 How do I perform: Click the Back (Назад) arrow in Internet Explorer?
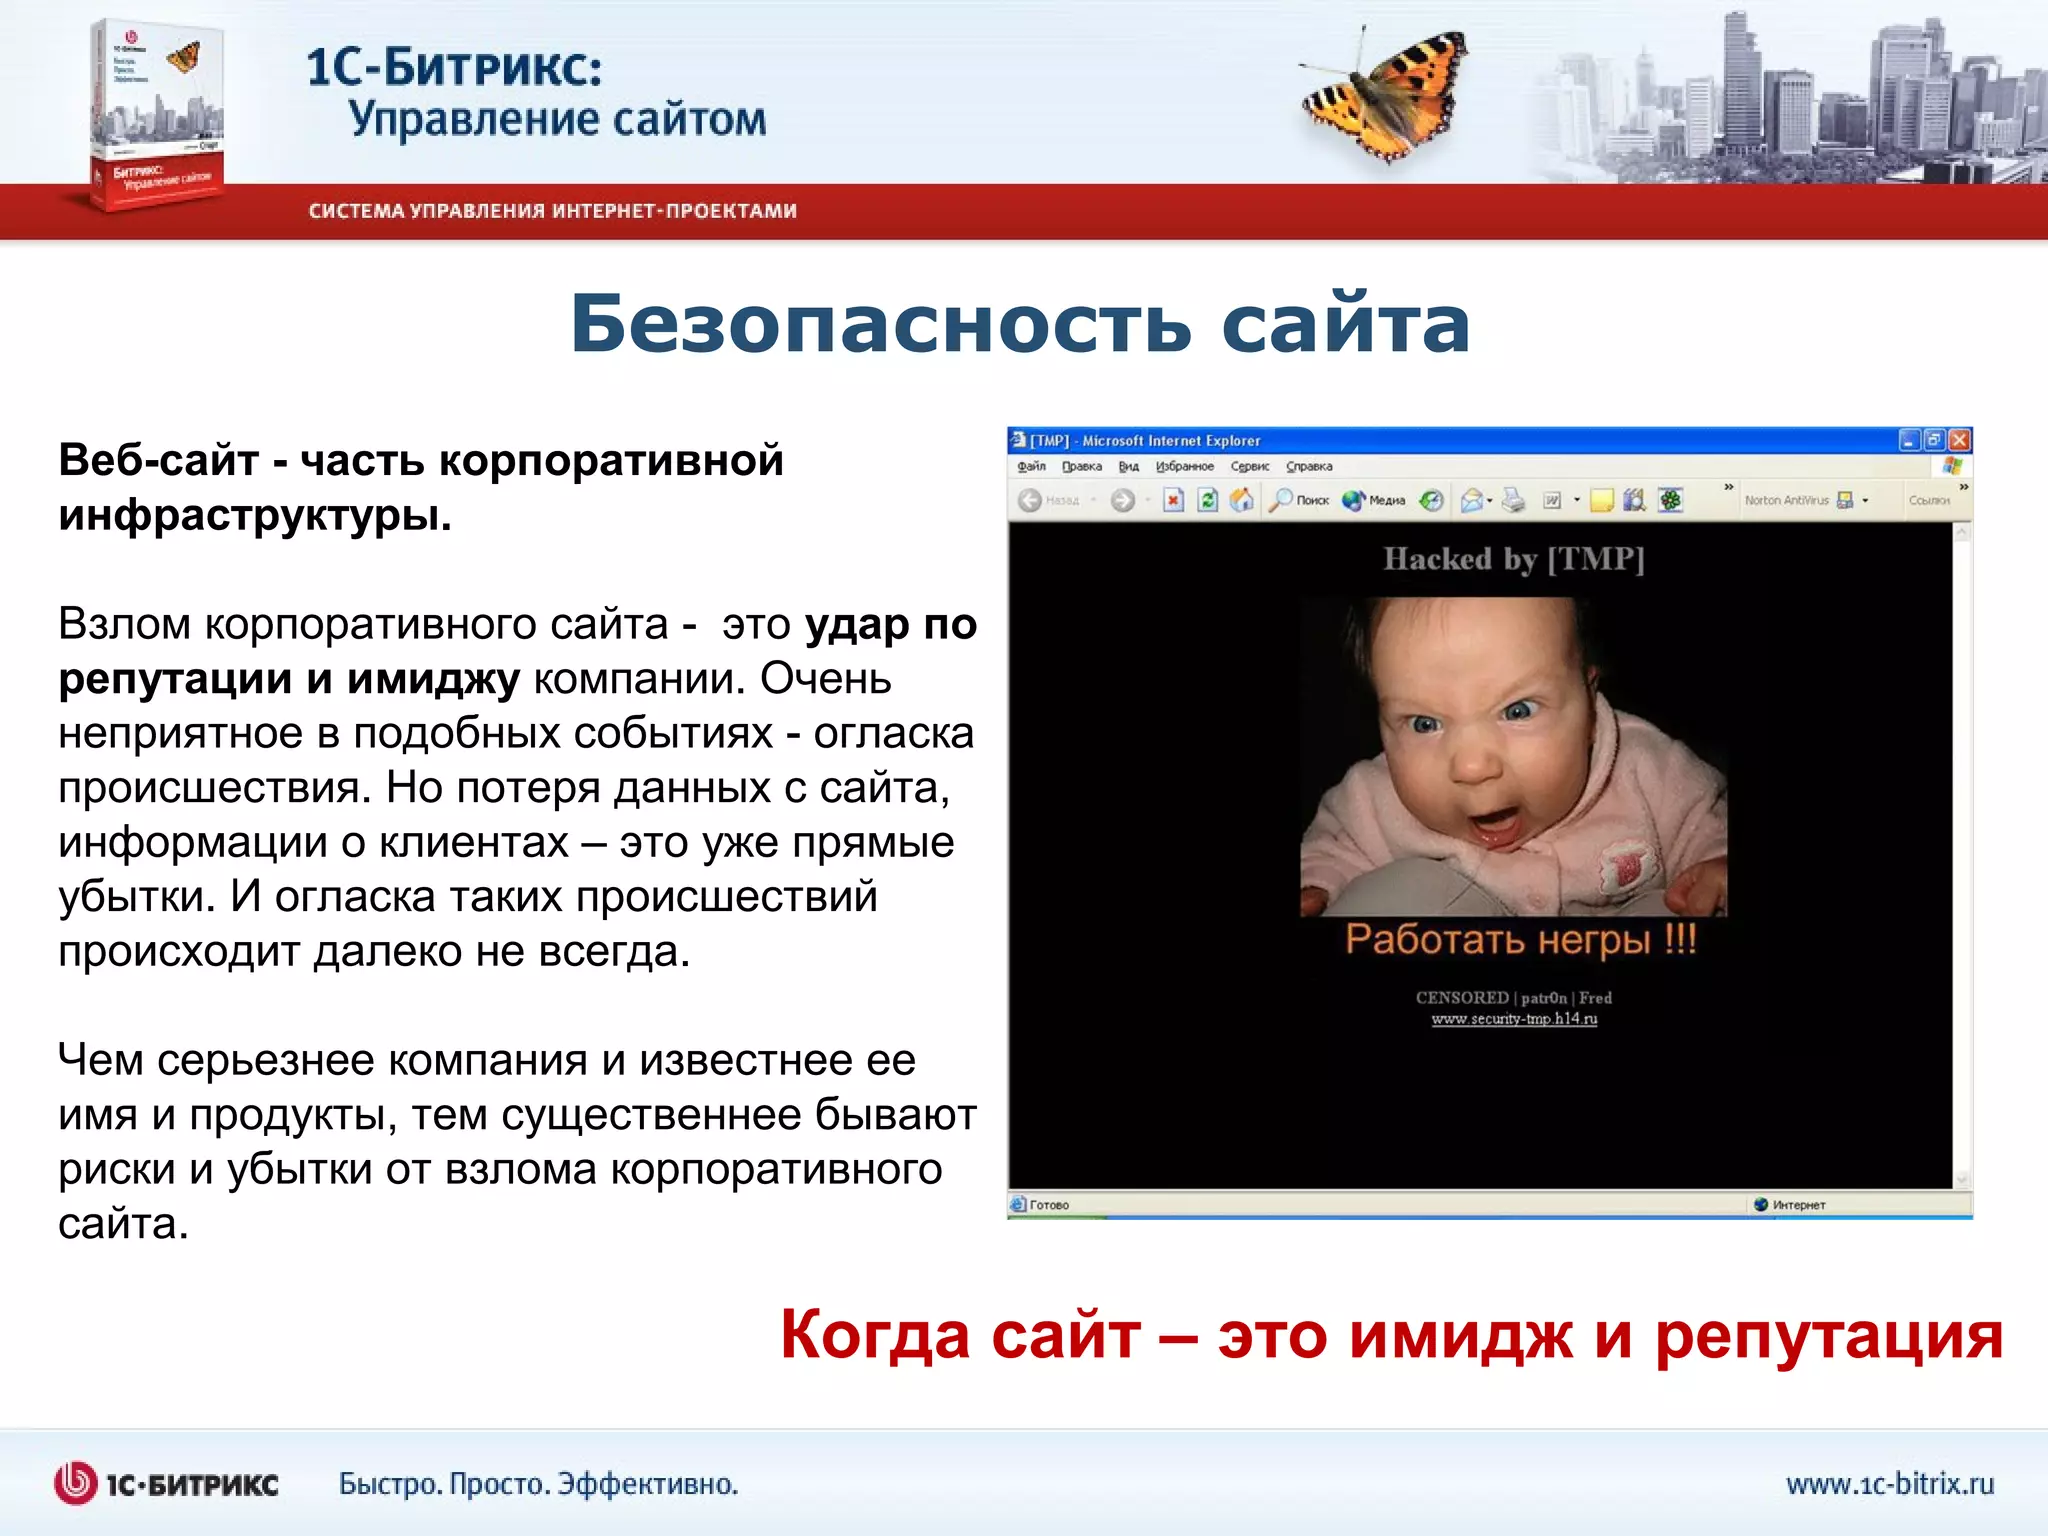click(x=1030, y=500)
